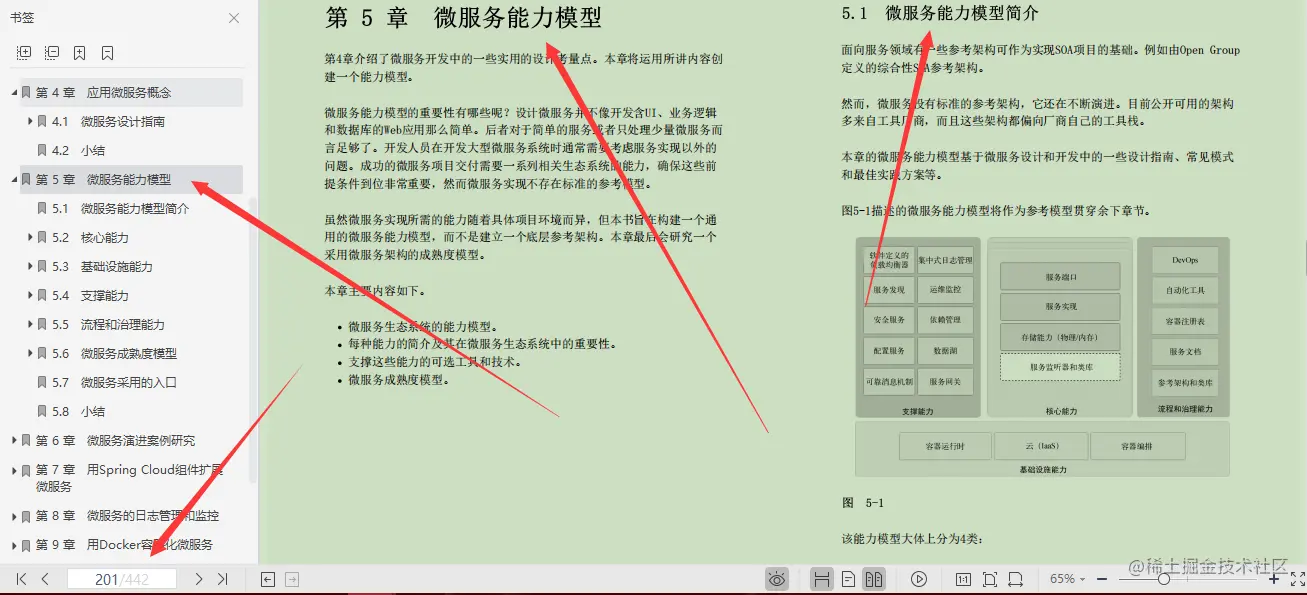Start the presentation playback mode

tap(919, 578)
